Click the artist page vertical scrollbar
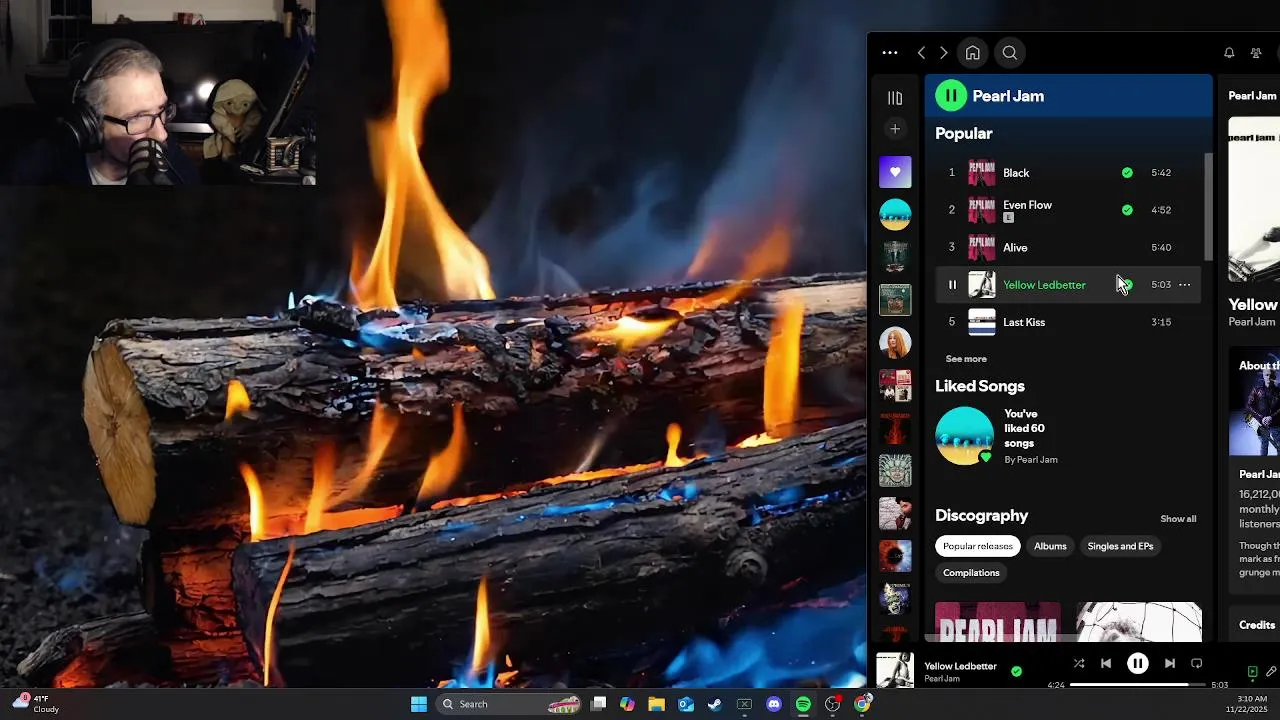Screen dimensions: 1280x720 [1208, 207]
